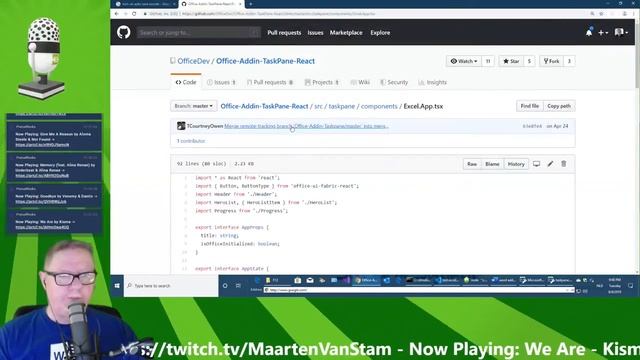Switch to the first browser tab
Viewport: 640px width, 360px height.
point(144,4)
